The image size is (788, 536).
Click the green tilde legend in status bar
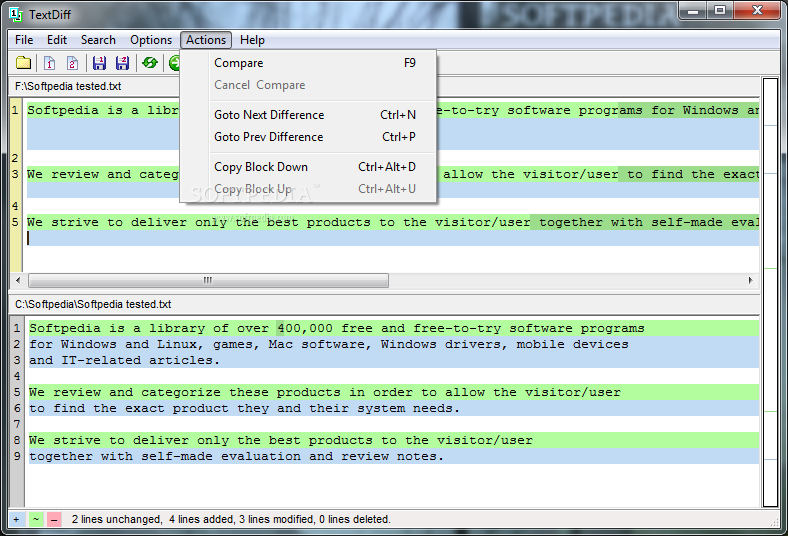pyautogui.click(x=36, y=519)
